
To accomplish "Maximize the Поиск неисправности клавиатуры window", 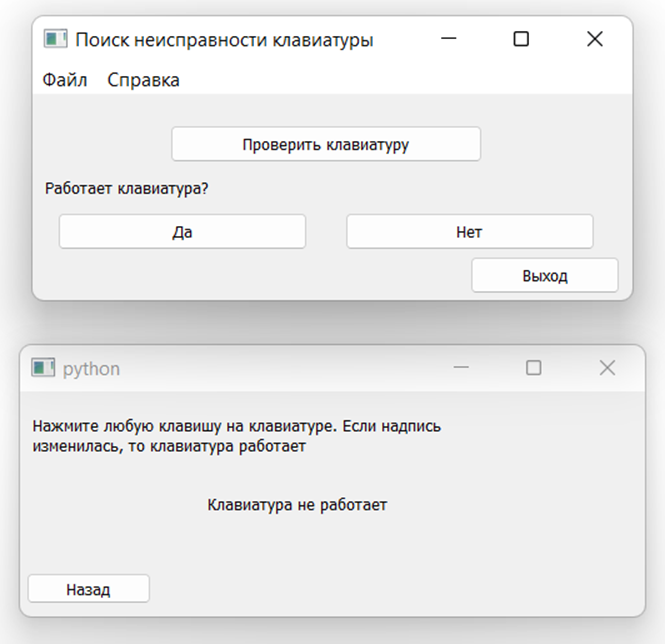I will coord(521,39).
